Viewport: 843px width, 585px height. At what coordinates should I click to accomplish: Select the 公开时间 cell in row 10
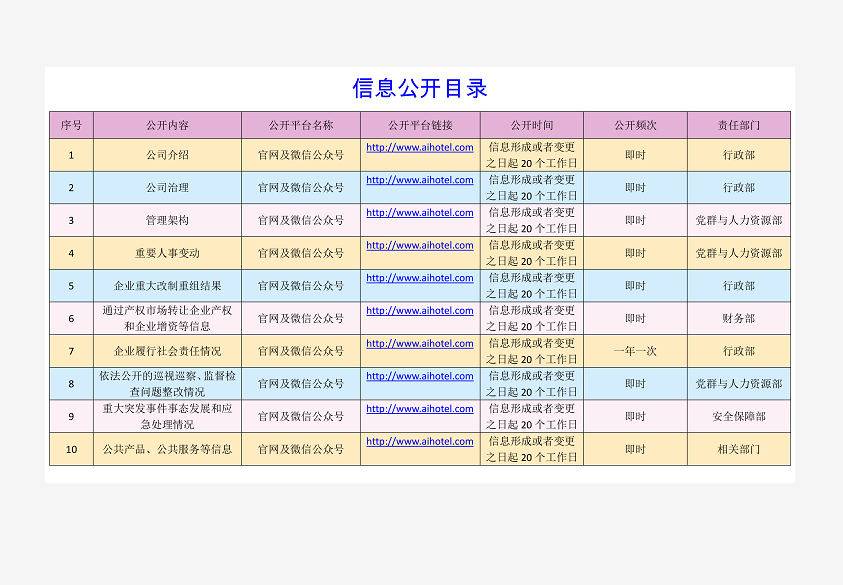point(532,450)
